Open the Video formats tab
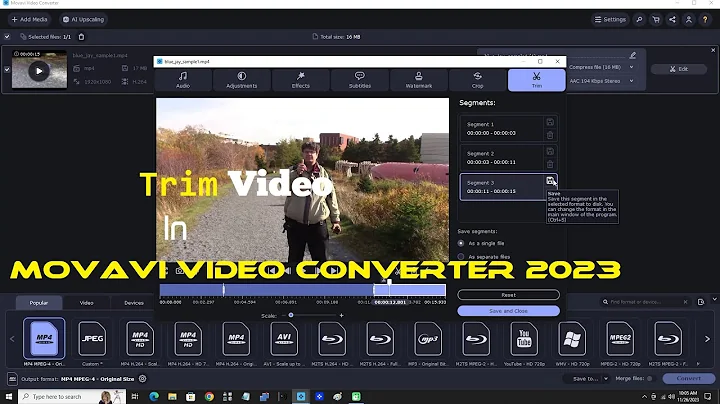 pyautogui.click(x=86, y=303)
